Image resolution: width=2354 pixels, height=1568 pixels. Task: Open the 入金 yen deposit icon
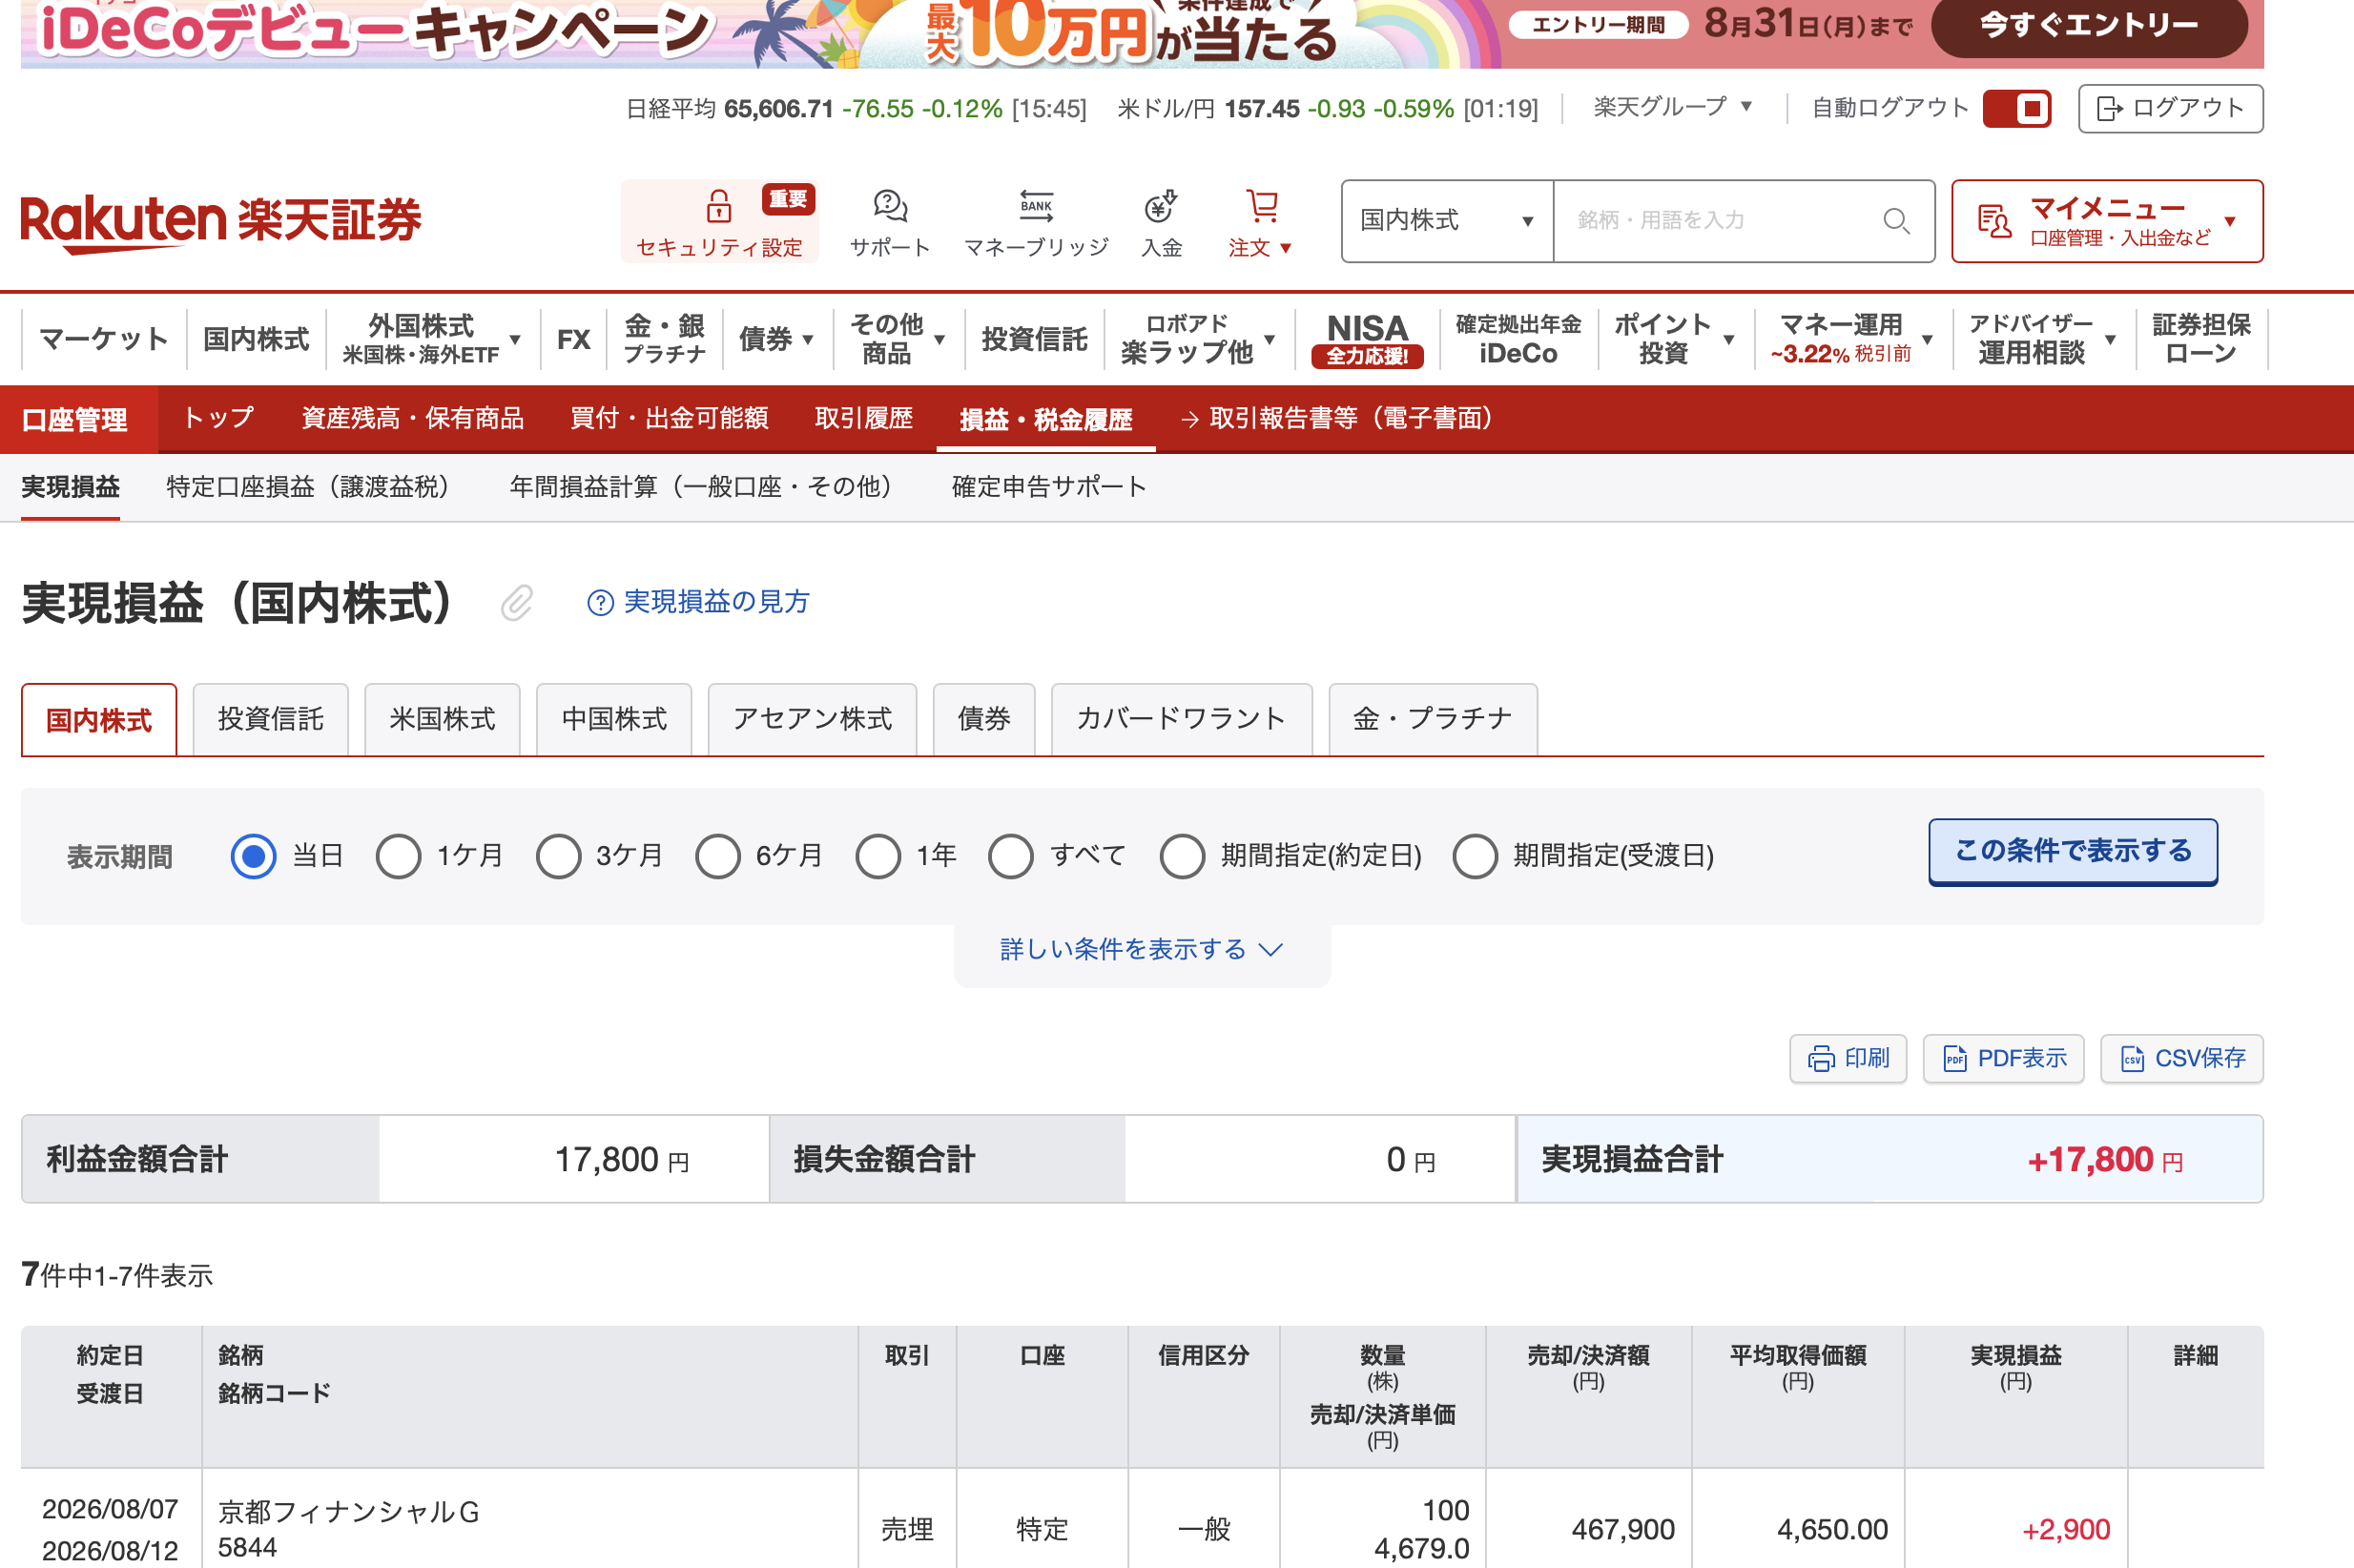point(1161,206)
